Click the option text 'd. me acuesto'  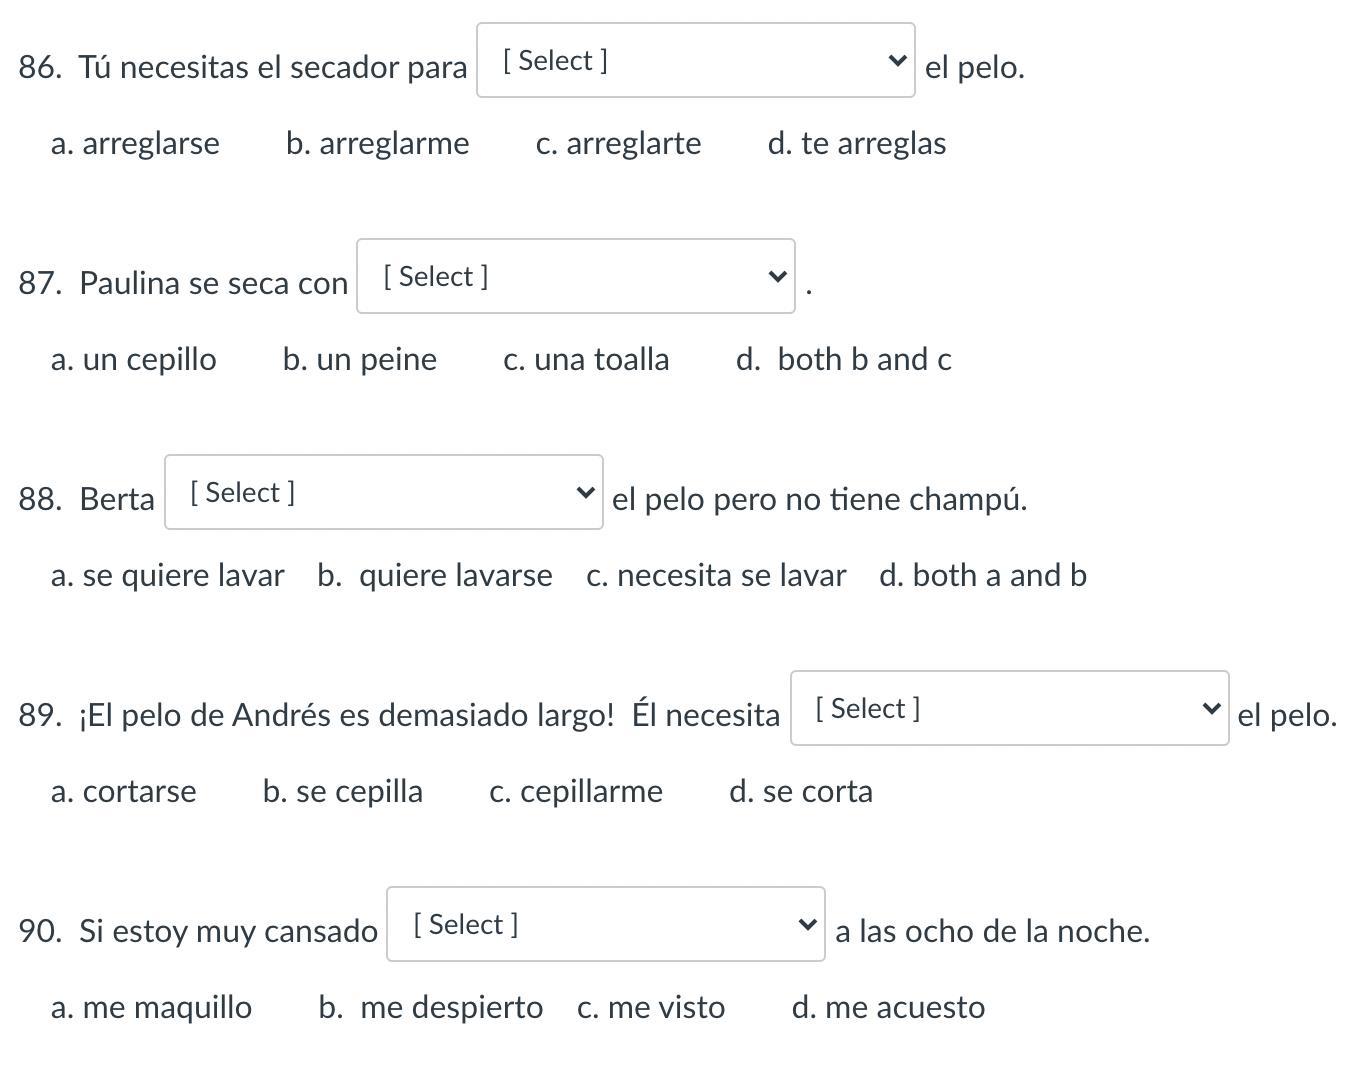(x=887, y=1008)
